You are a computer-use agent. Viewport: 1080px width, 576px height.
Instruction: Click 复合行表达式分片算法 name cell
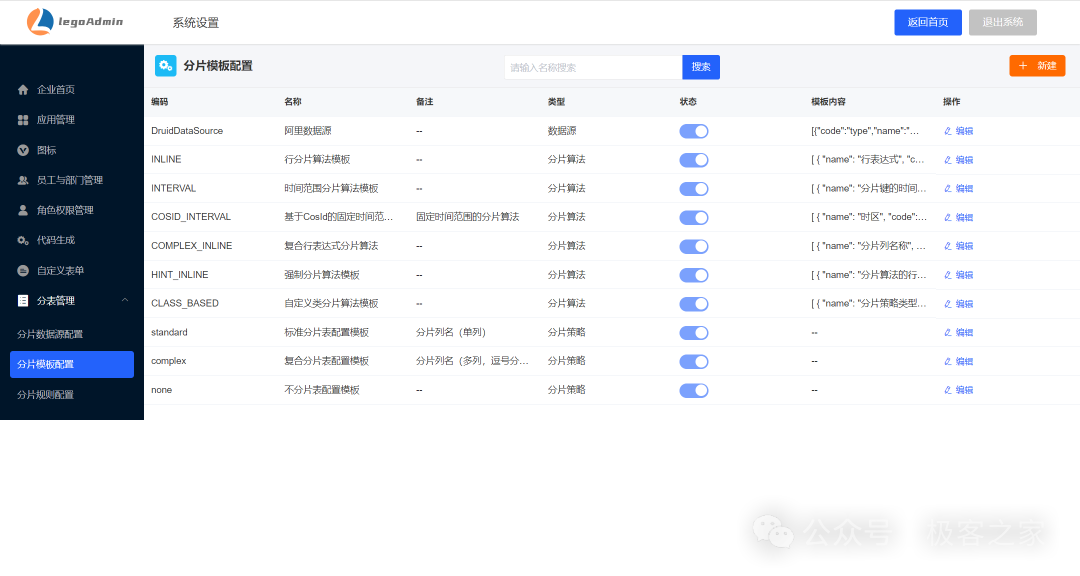[331, 246]
